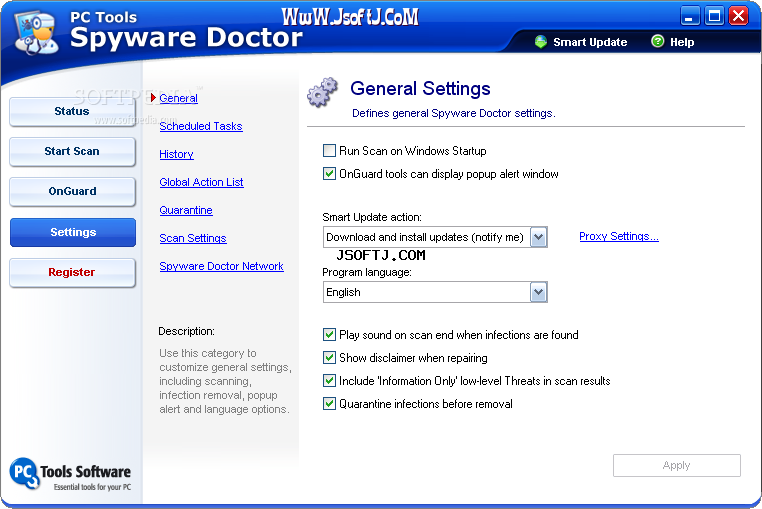This screenshot has width=762, height=509.
Task: Enable Run Scan on Windows Startup
Action: pyautogui.click(x=329, y=151)
